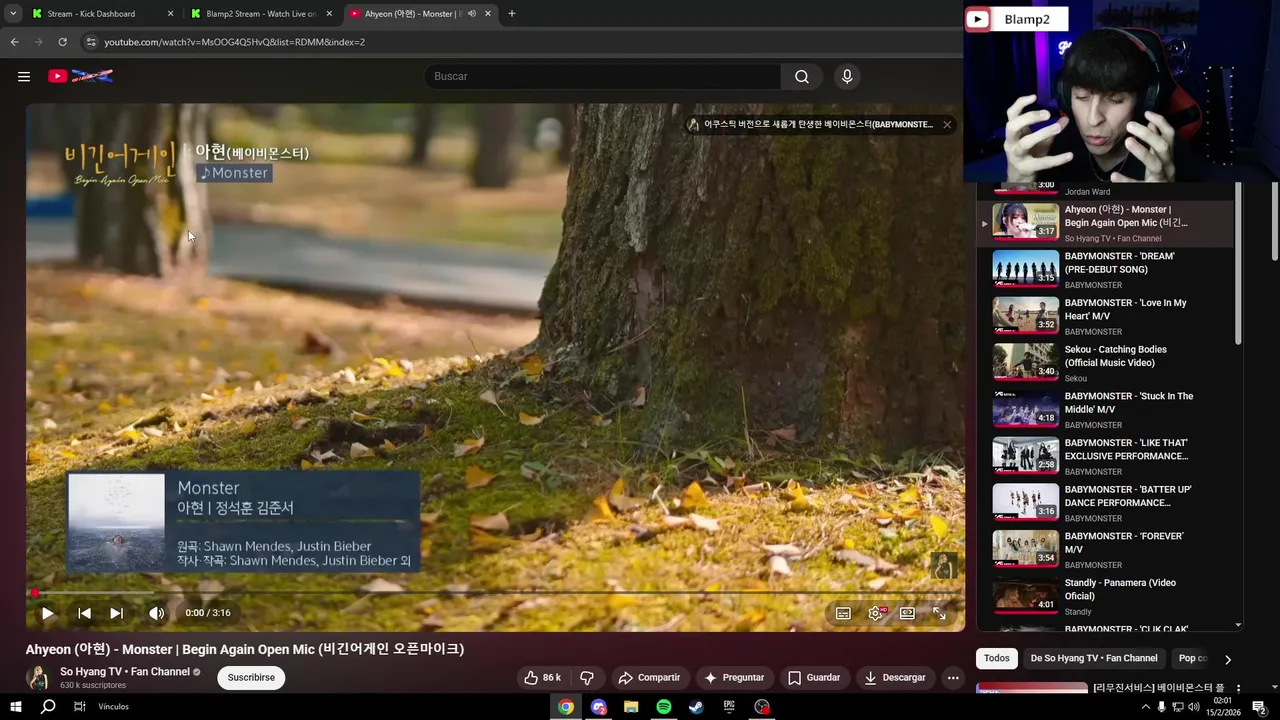Open the more actions three-dot menu
The image size is (1280, 720).
point(953,677)
